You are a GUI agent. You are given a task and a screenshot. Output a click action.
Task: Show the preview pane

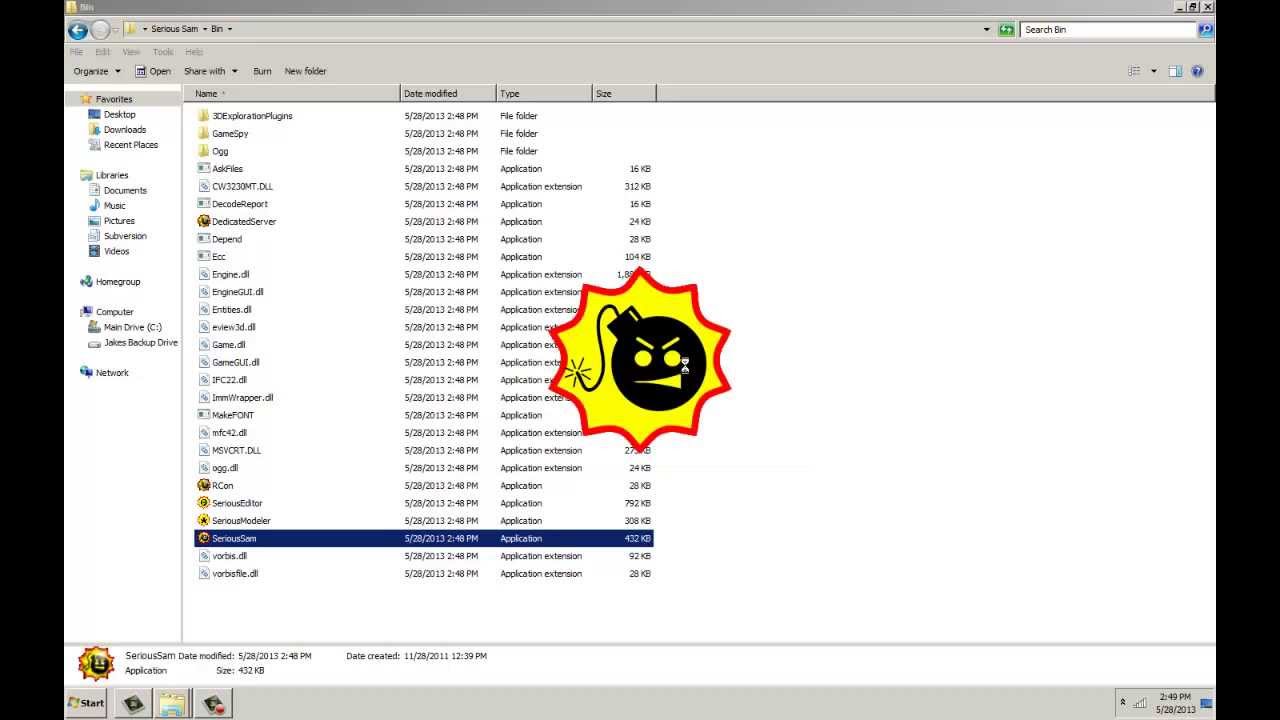pyautogui.click(x=1174, y=71)
